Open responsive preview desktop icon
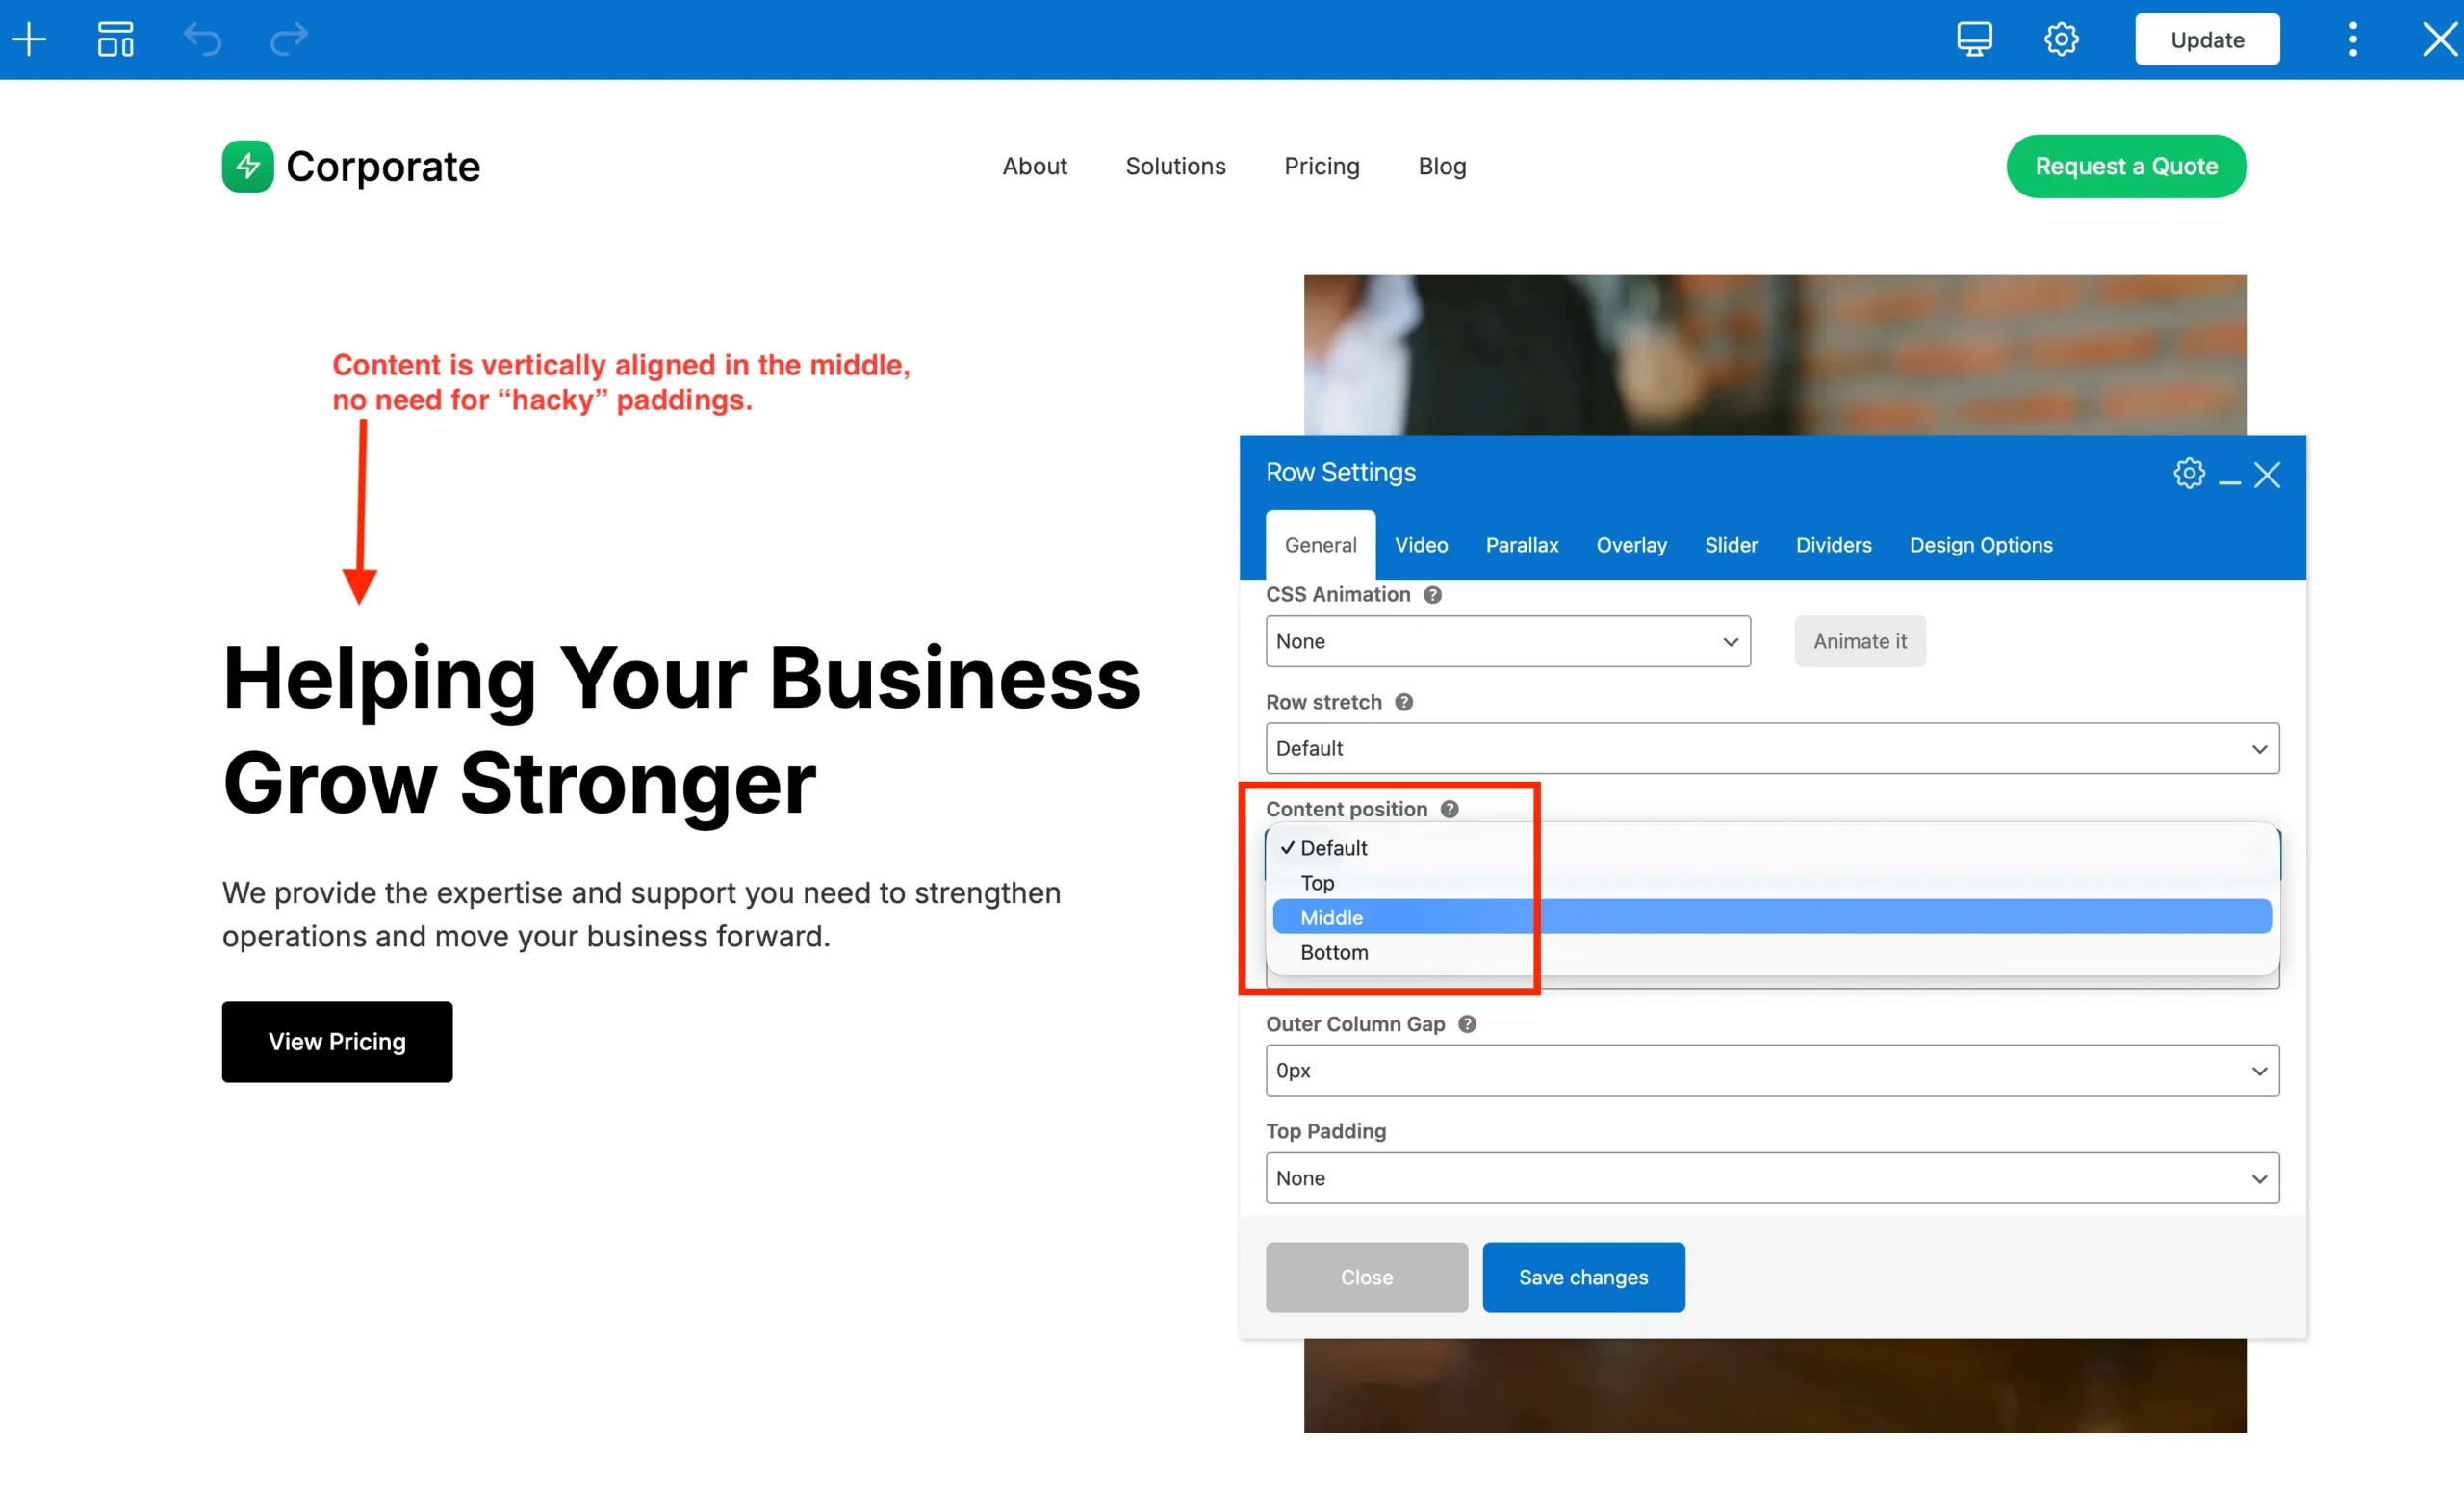The width and height of the screenshot is (2464, 1498). [1974, 40]
